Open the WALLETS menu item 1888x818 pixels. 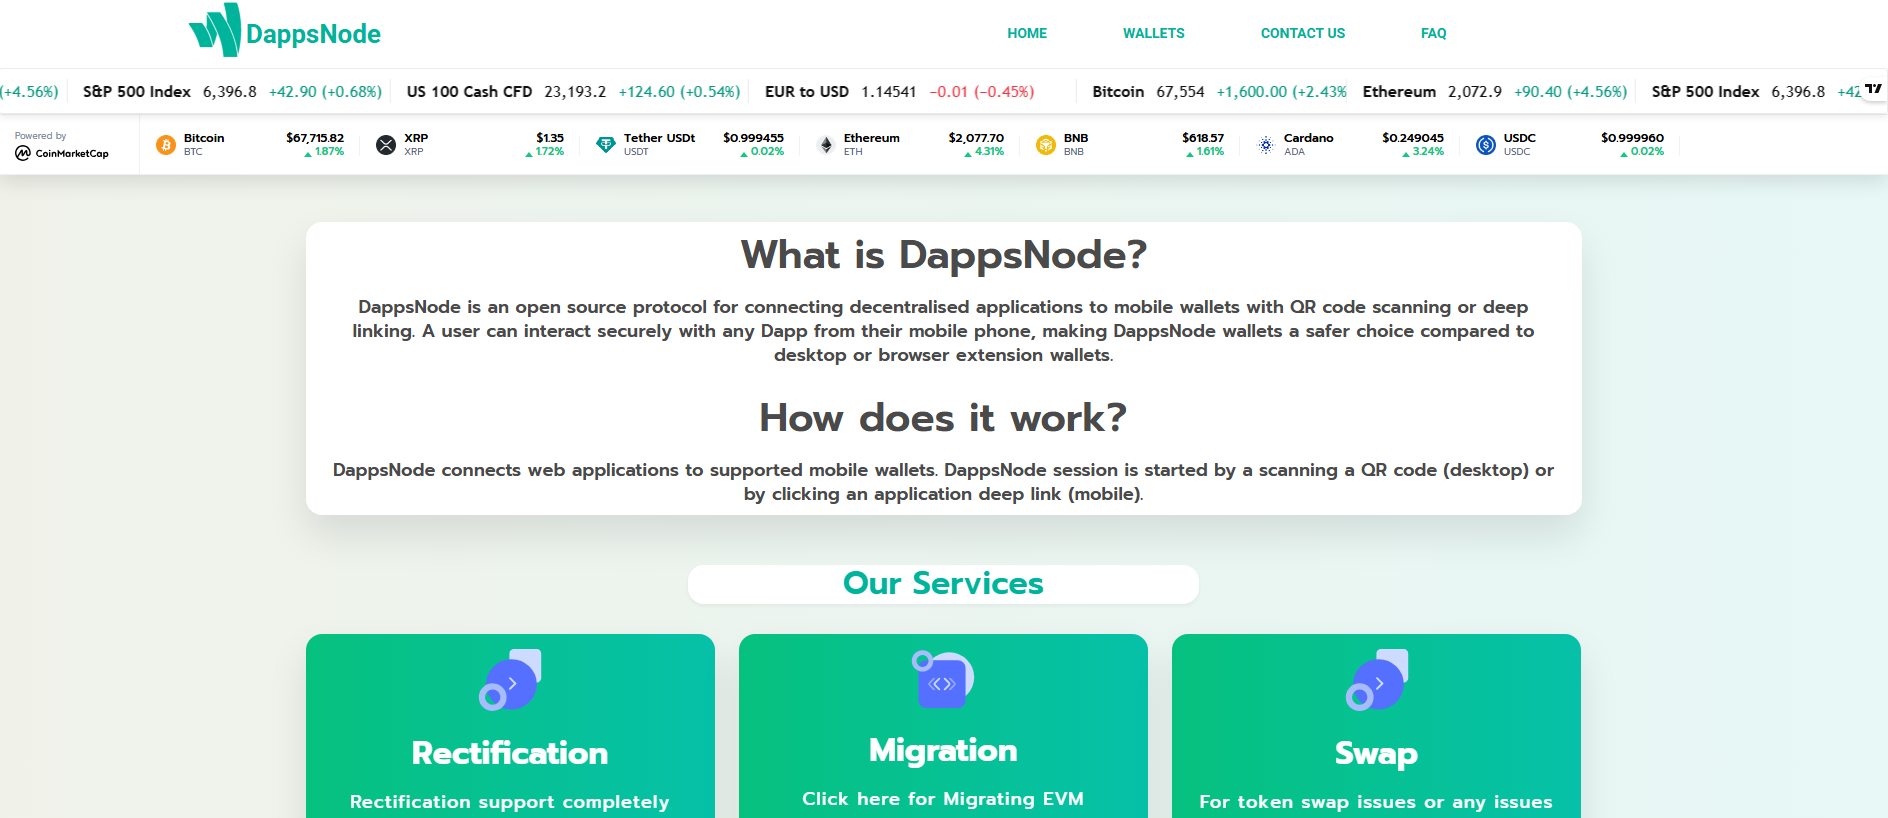(x=1154, y=33)
